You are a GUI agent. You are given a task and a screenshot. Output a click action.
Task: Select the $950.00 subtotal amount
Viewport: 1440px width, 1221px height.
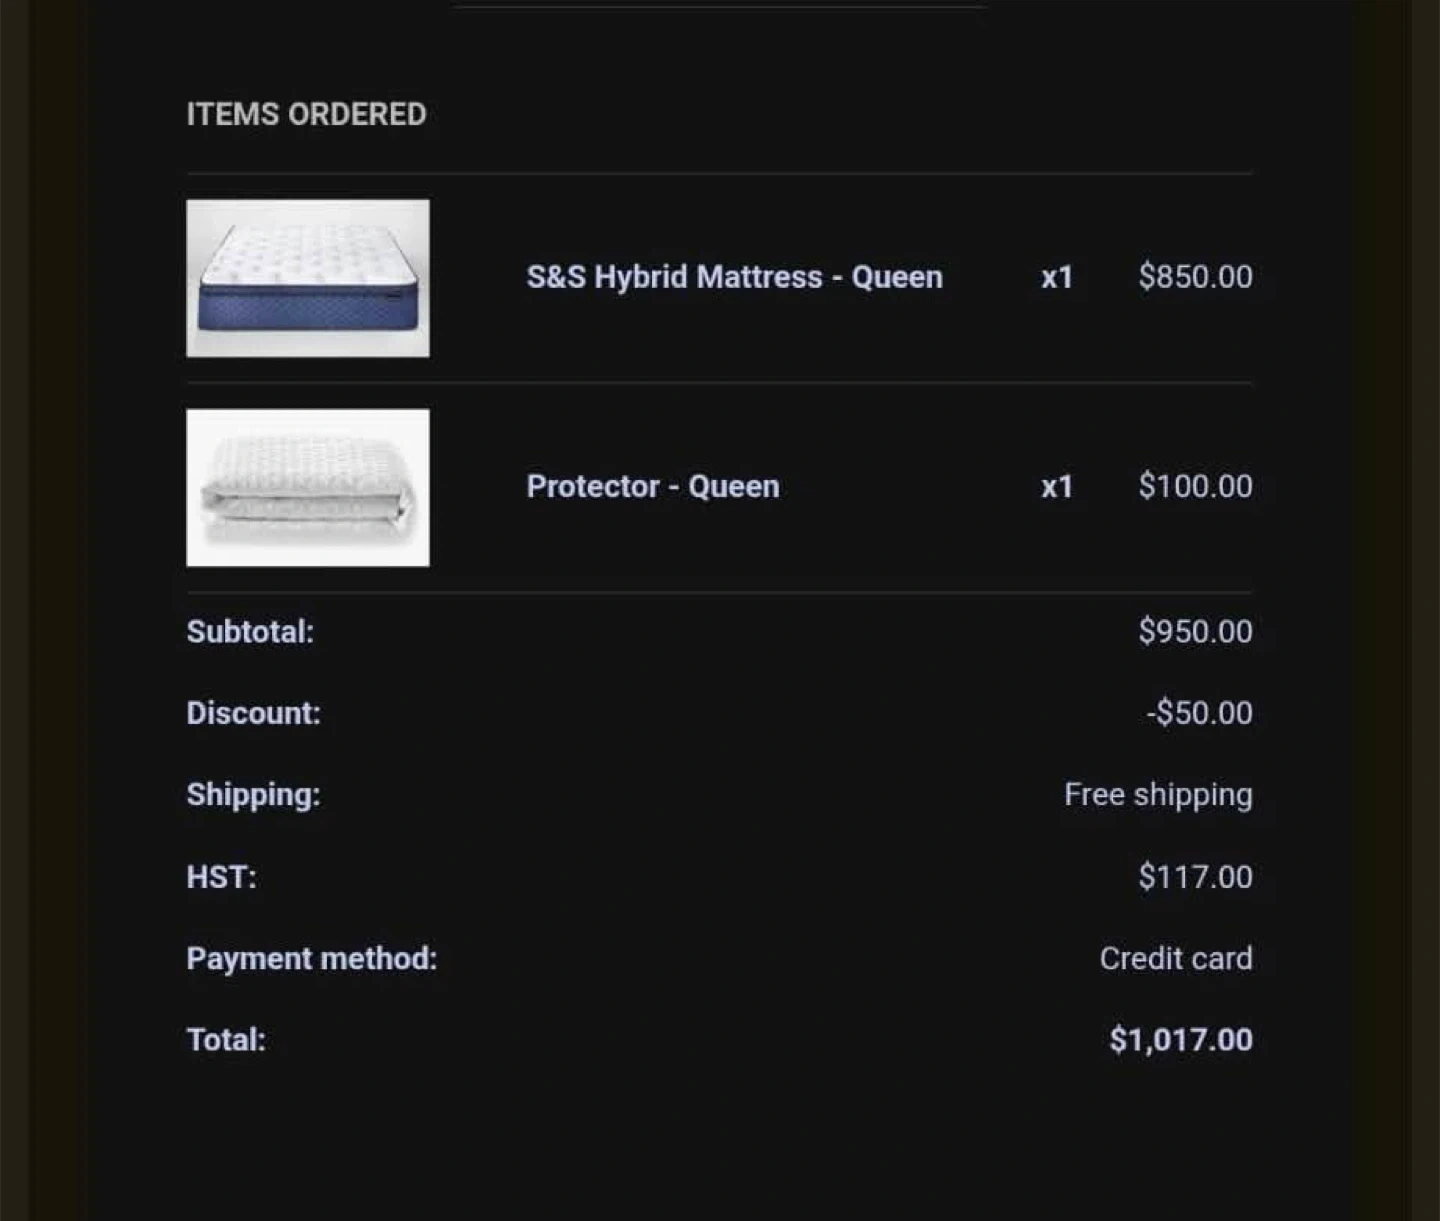click(x=1195, y=632)
